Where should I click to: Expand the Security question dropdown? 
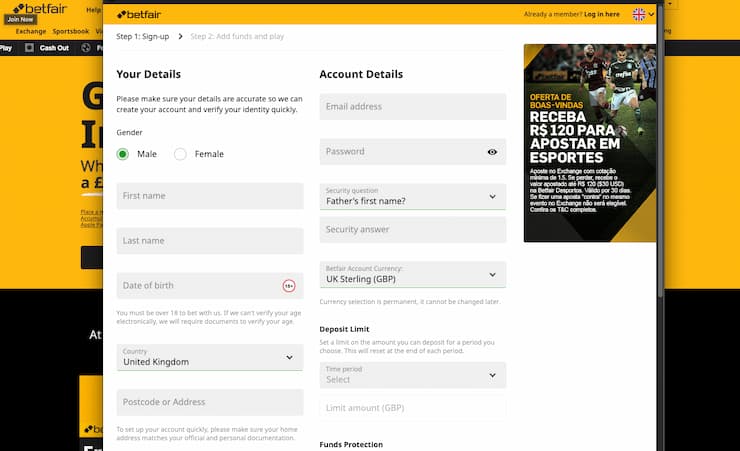413,196
